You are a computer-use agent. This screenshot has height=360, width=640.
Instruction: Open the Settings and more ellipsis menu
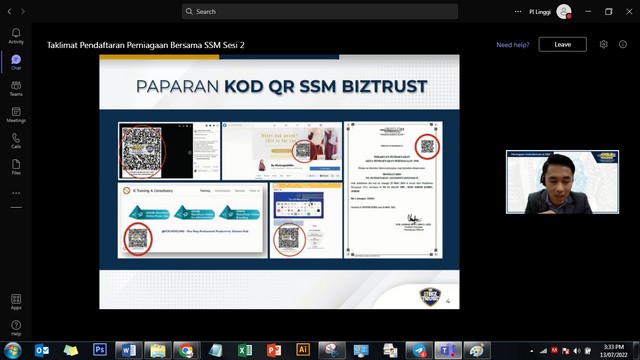tap(518, 11)
